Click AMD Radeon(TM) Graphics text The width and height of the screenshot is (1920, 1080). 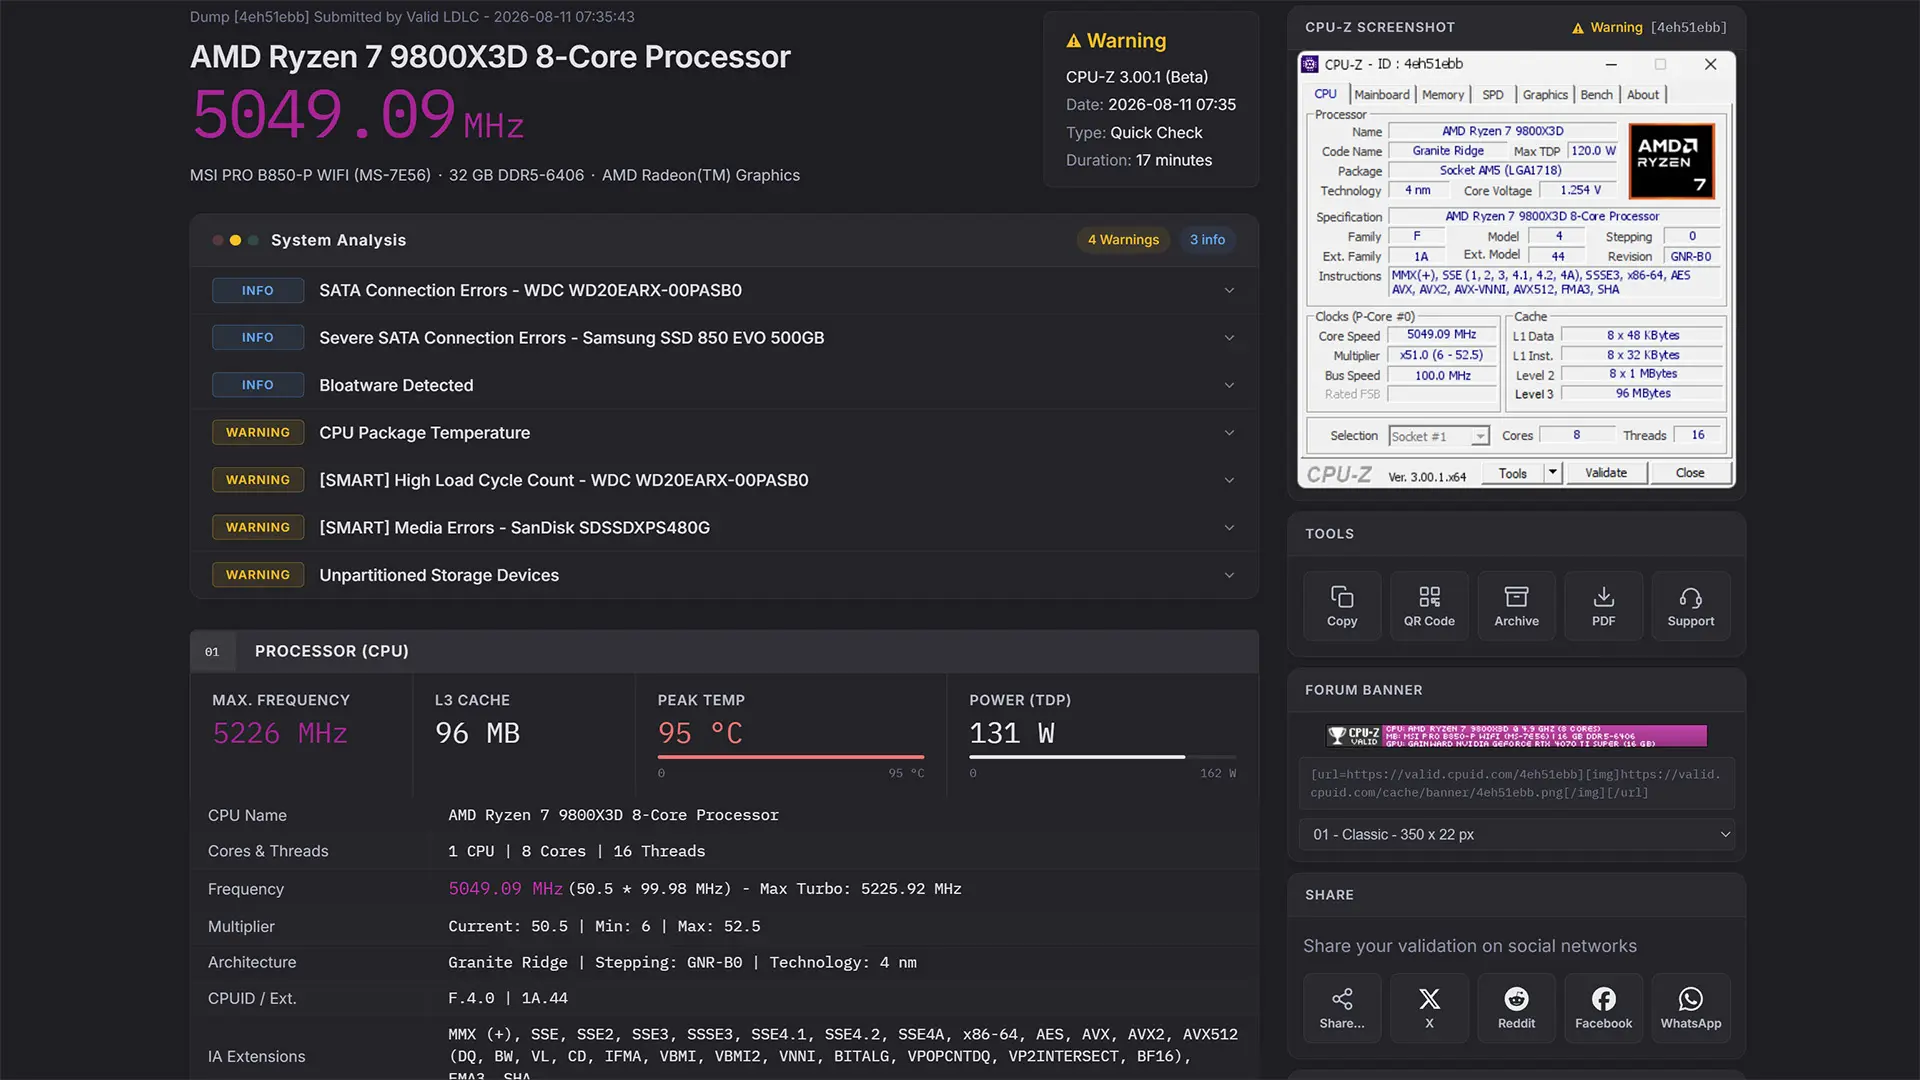click(x=701, y=176)
